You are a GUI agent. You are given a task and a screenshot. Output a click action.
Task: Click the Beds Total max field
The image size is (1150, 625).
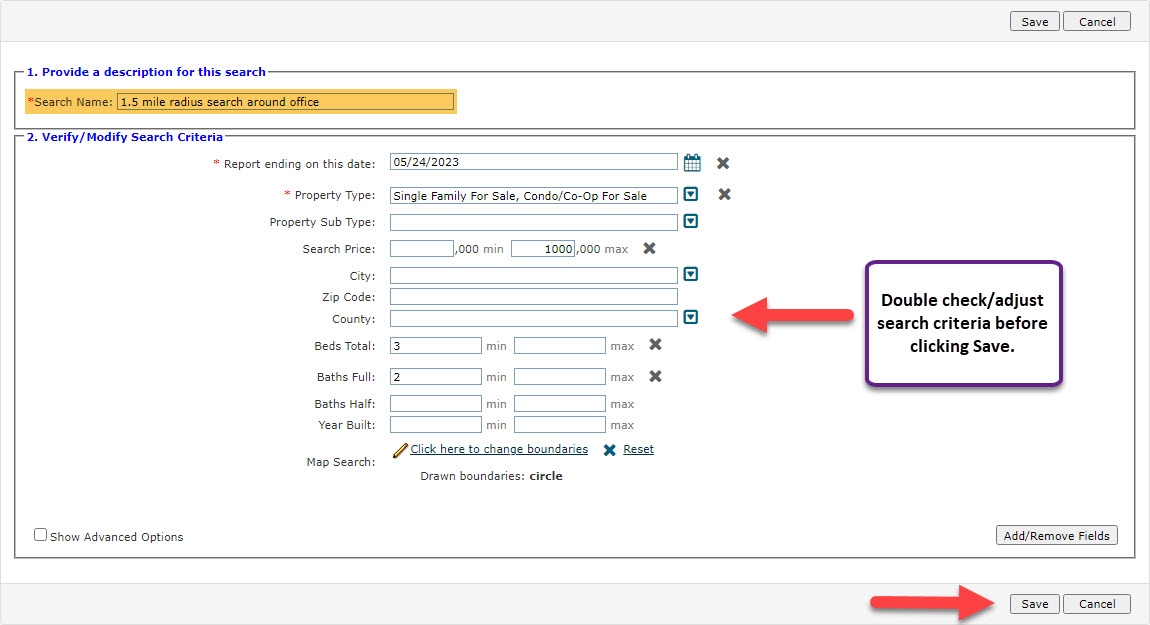click(x=560, y=346)
